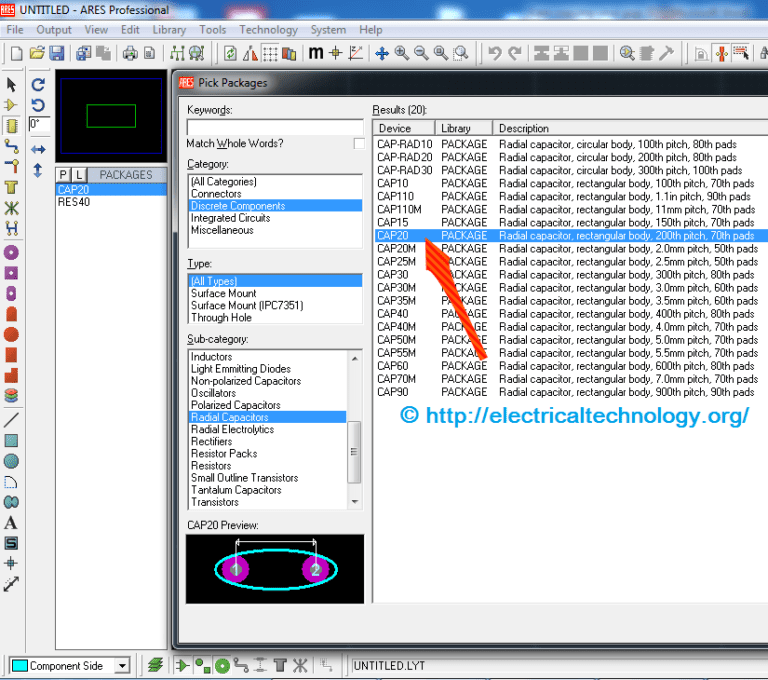Image resolution: width=768 pixels, height=680 pixels.
Task: Open the Tools menu
Action: tap(213, 30)
